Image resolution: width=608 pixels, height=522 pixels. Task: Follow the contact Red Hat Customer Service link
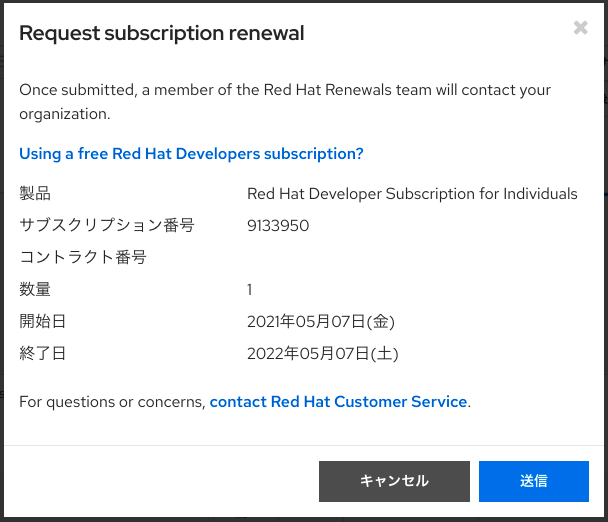coord(338,402)
